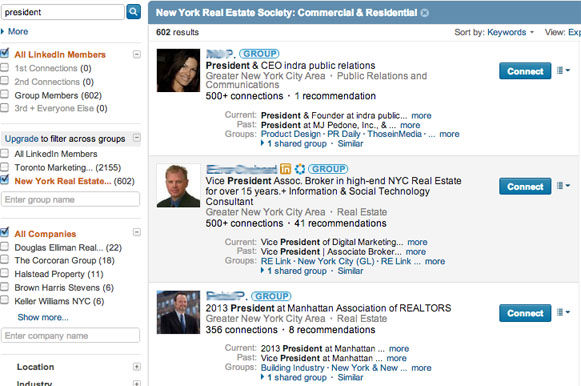Check the Group Members (602) checkbox
The height and width of the screenshot is (386, 581).
pyautogui.click(x=4, y=94)
